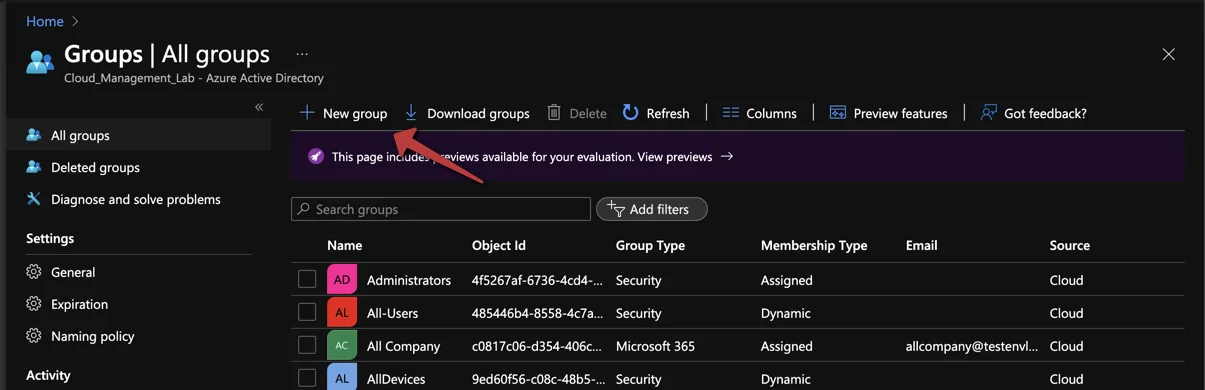Click the object id starting 4f5267af

click(537, 280)
